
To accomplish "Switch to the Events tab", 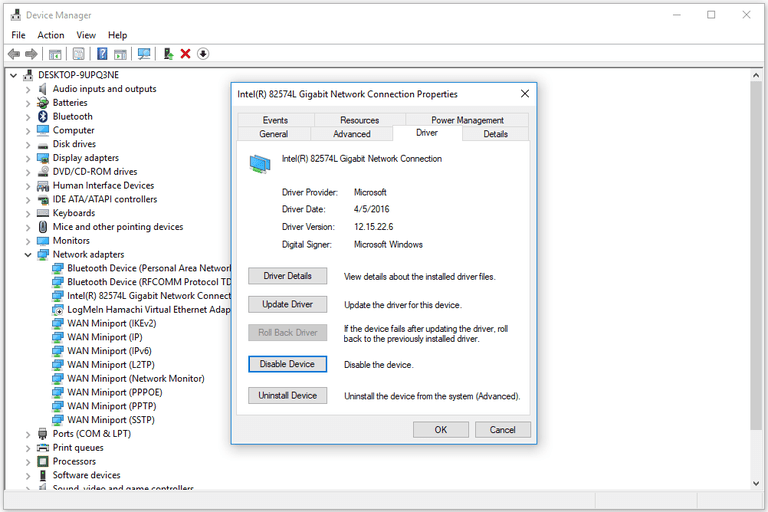I will [275, 120].
